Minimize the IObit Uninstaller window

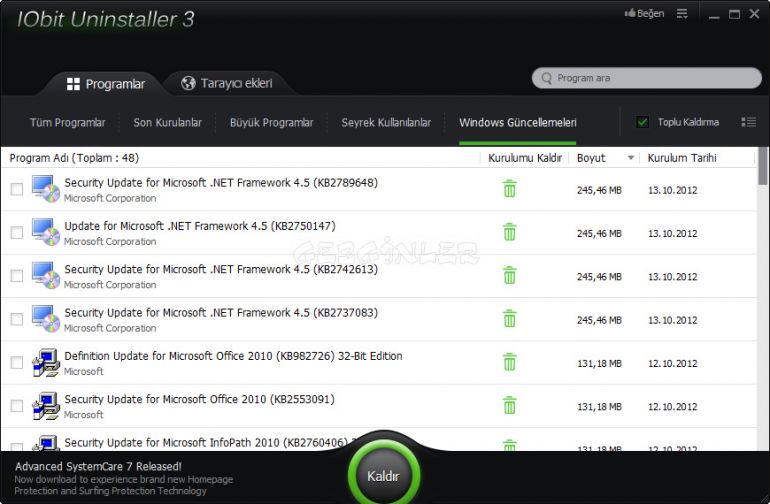coord(714,15)
